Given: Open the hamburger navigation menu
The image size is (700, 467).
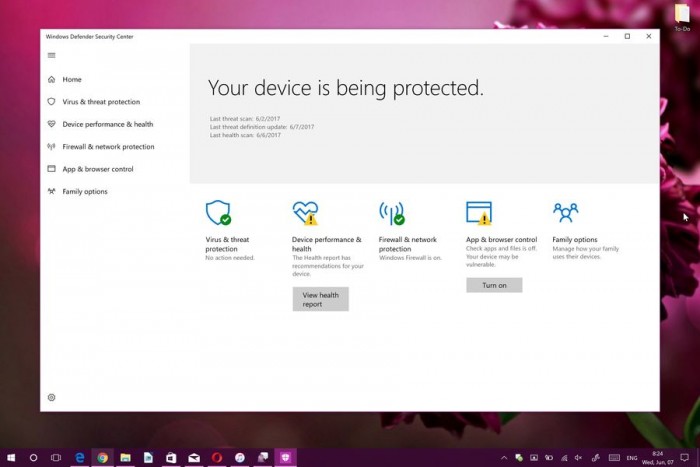Looking at the screenshot, I should coord(51,55).
